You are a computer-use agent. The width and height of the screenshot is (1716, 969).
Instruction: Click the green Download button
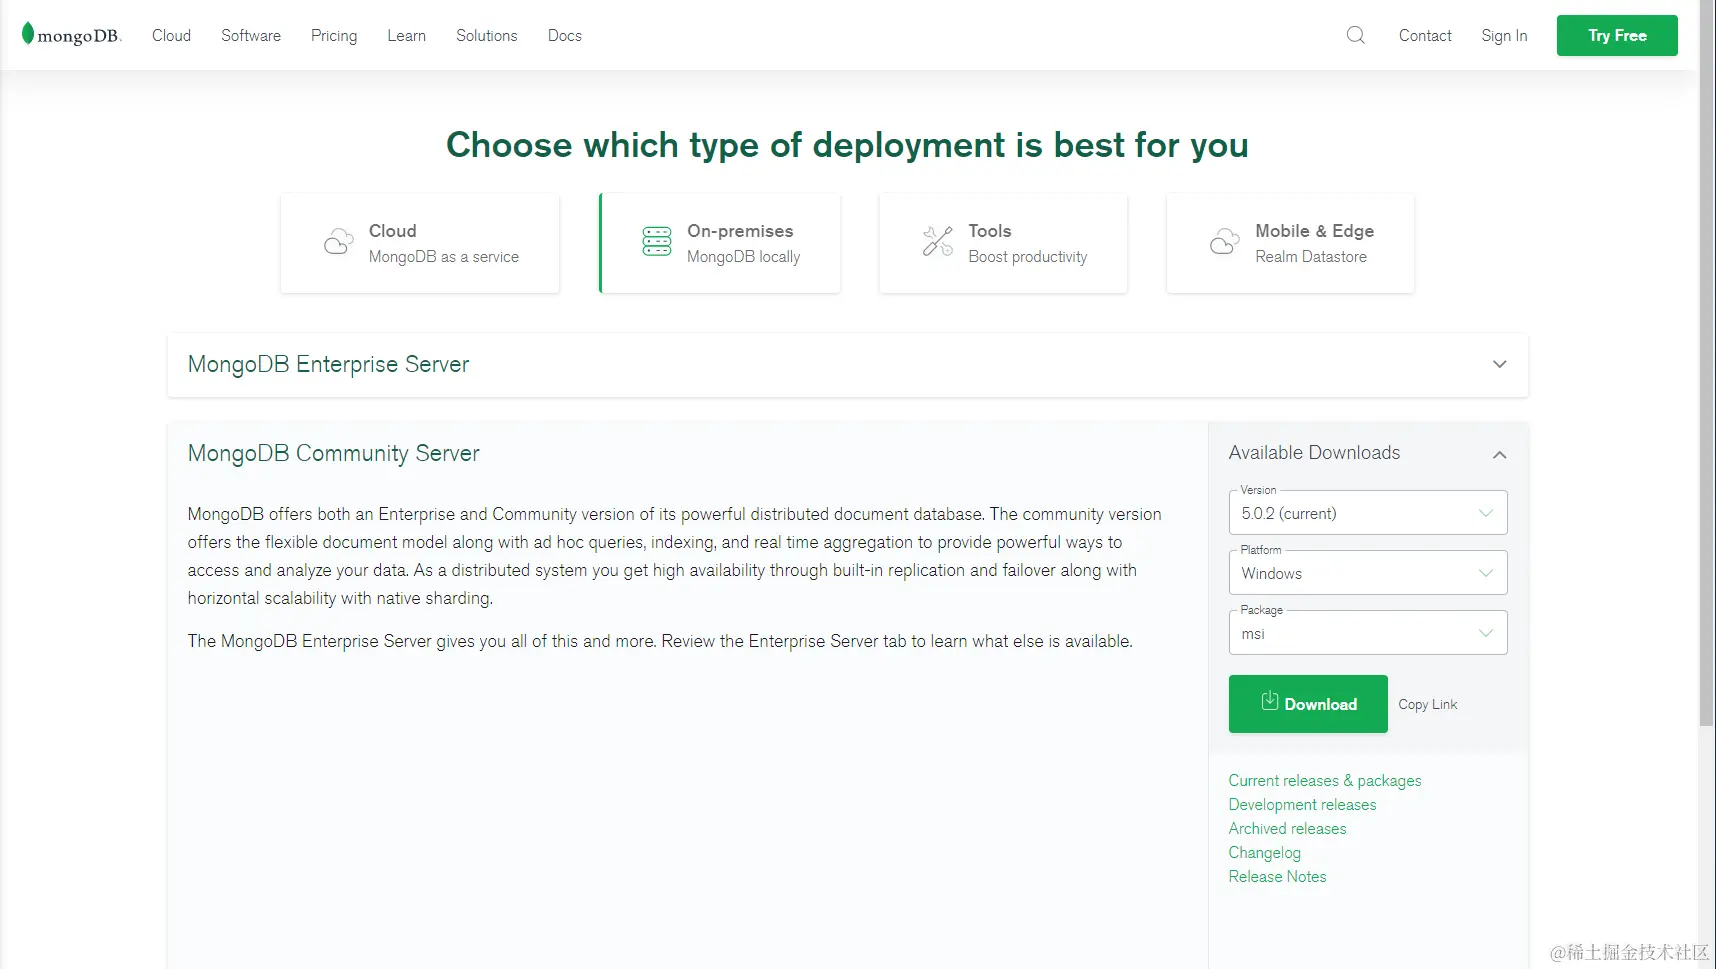[1308, 704]
